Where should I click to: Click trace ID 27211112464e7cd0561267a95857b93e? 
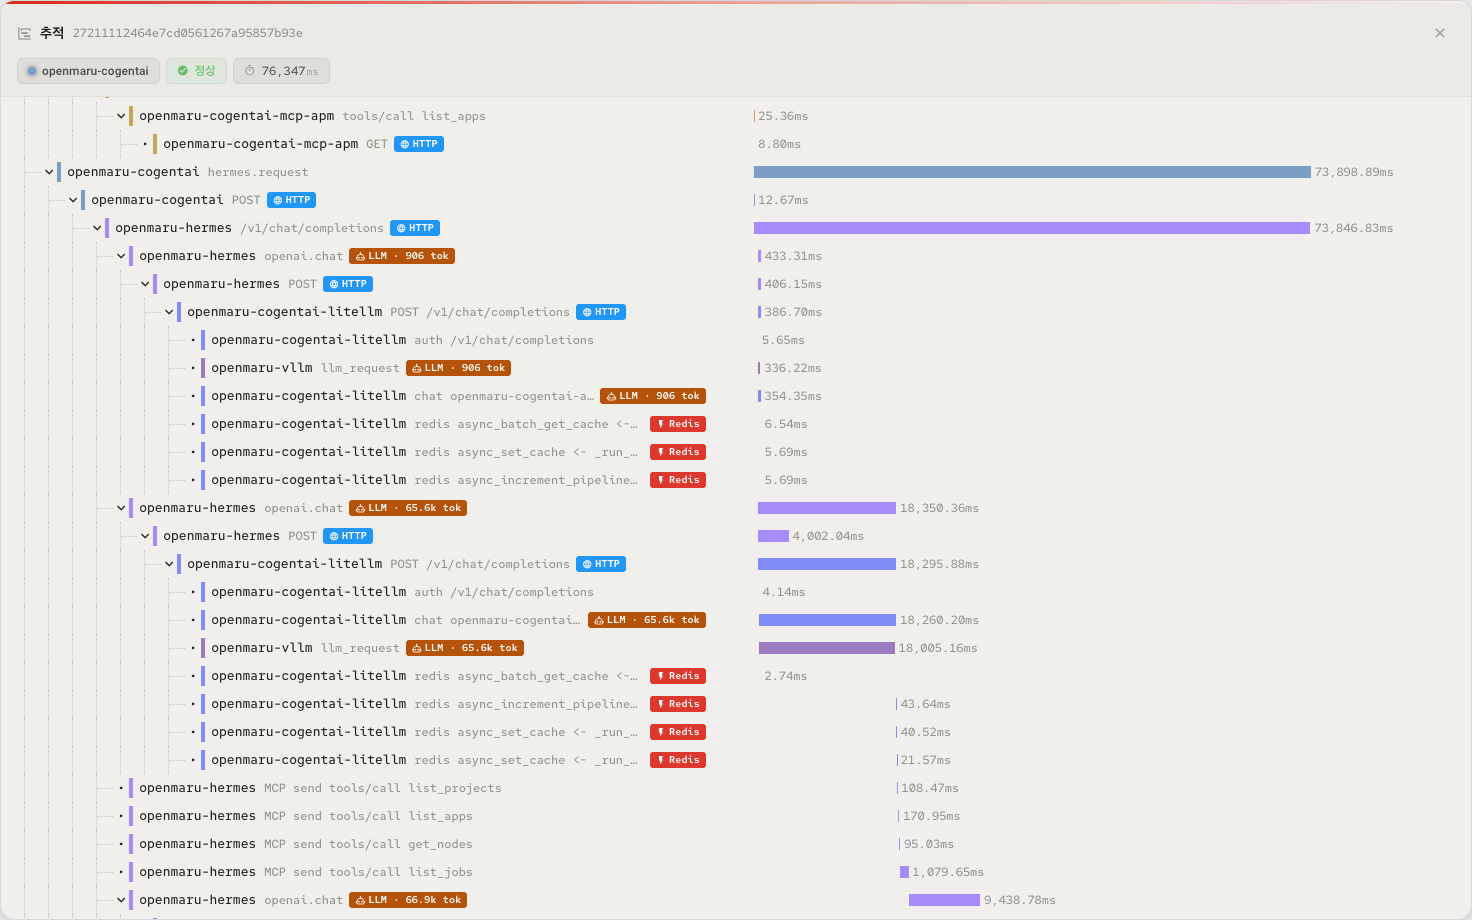point(188,33)
